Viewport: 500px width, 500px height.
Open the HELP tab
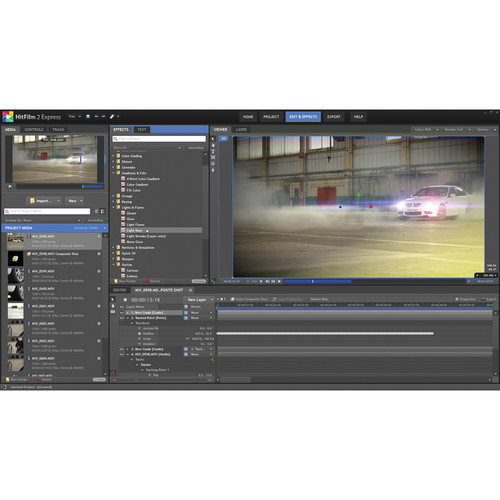pos(358,117)
